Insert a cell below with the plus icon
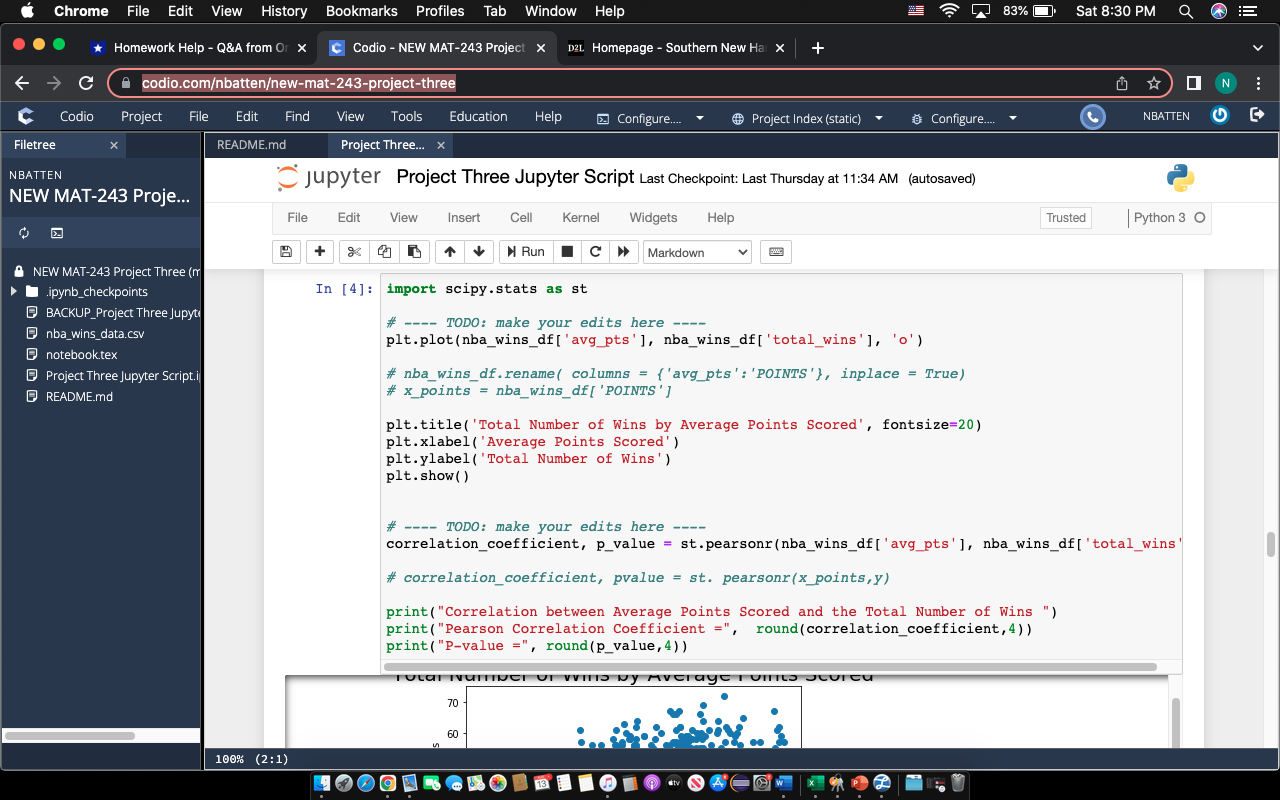This screenshot has width=1280, height=800. [319, 252]
